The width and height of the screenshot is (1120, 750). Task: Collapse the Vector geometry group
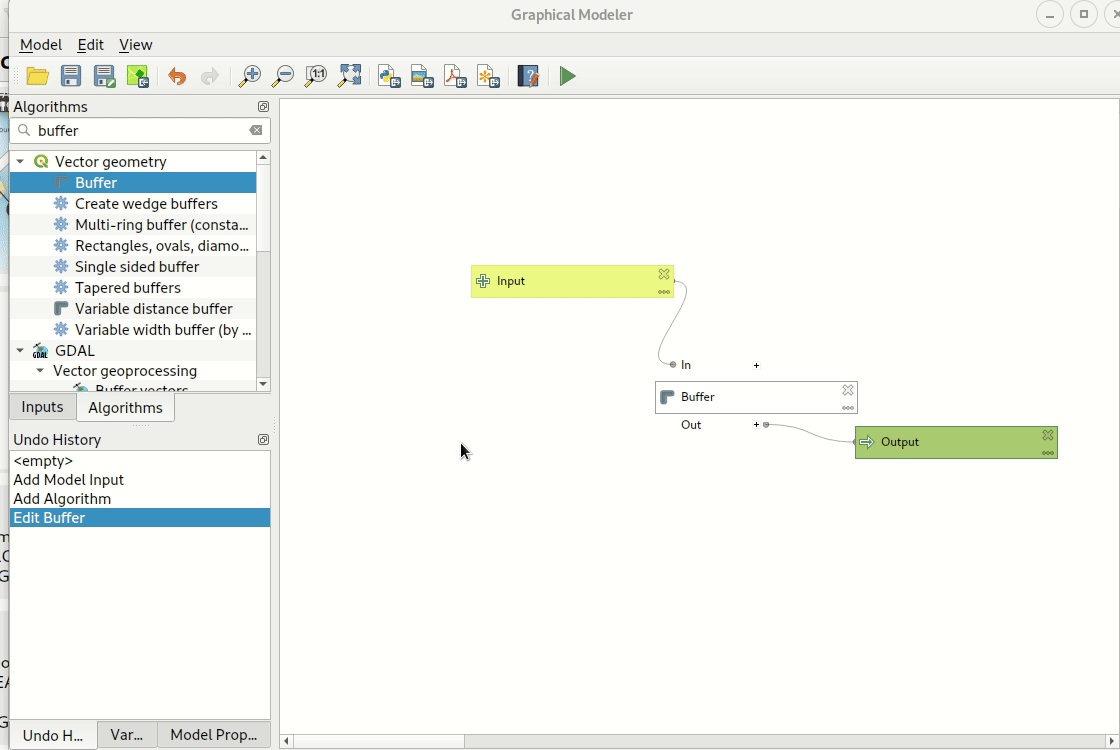[x=20, y=161]
